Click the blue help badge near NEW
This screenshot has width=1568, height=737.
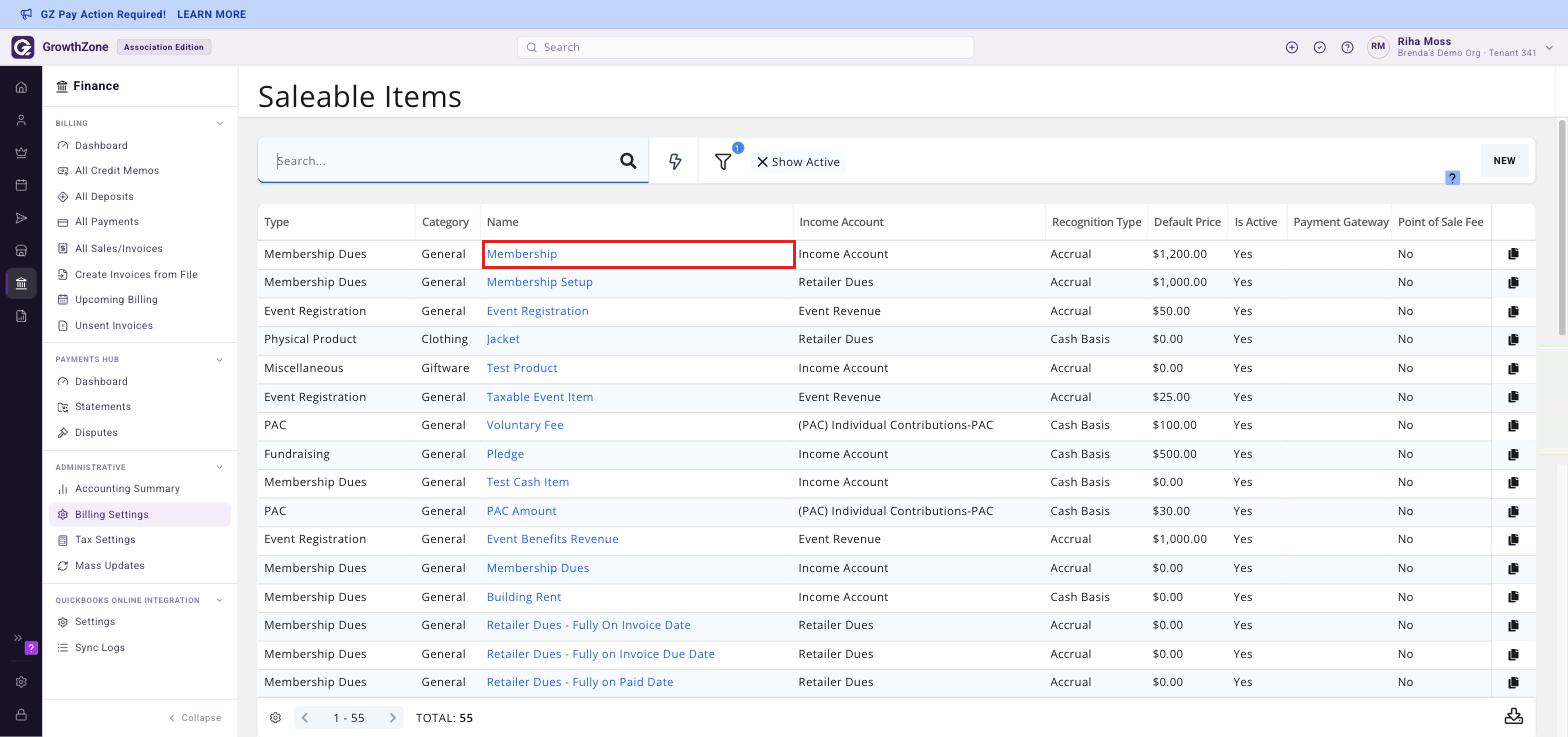(1452, 178)
